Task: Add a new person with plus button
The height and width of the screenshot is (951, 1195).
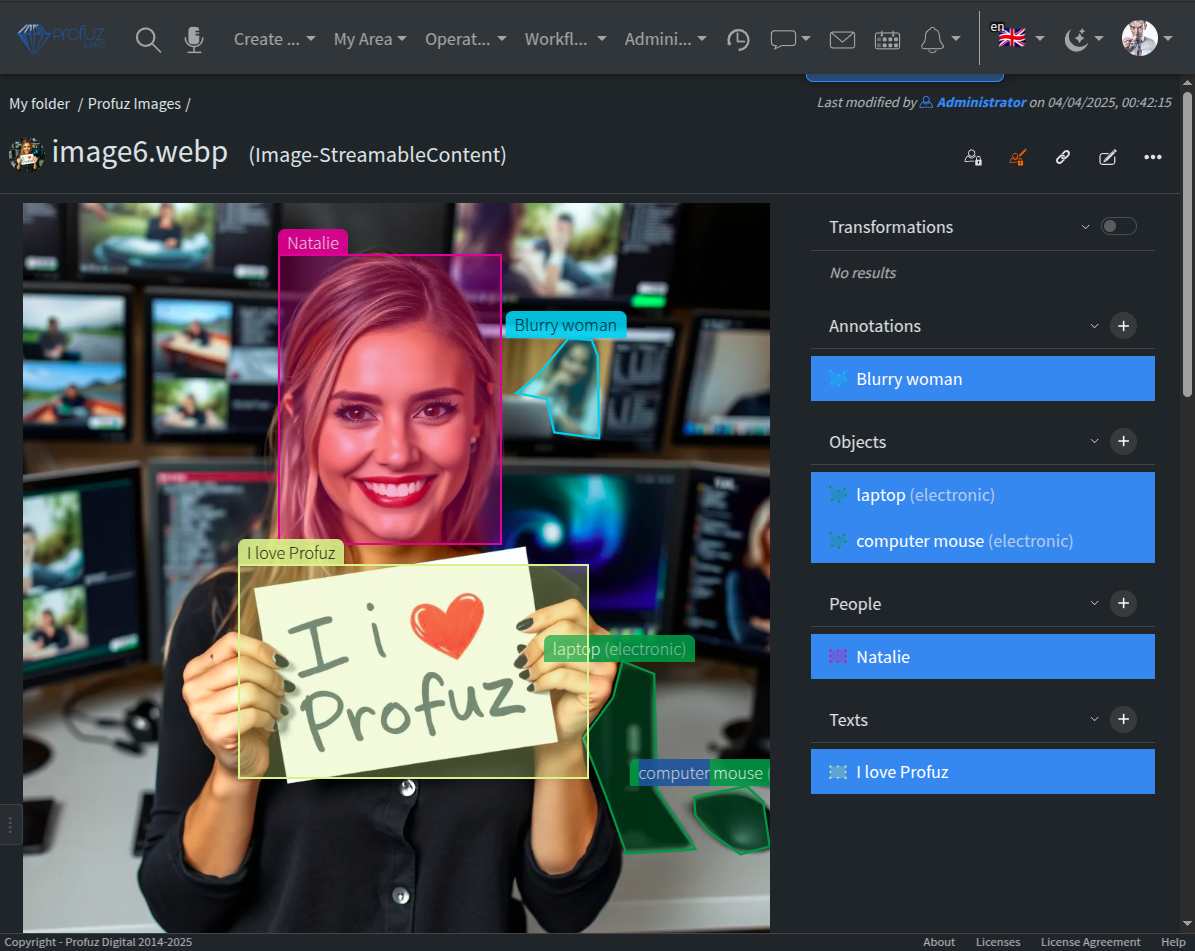Action: point(1123,604)
